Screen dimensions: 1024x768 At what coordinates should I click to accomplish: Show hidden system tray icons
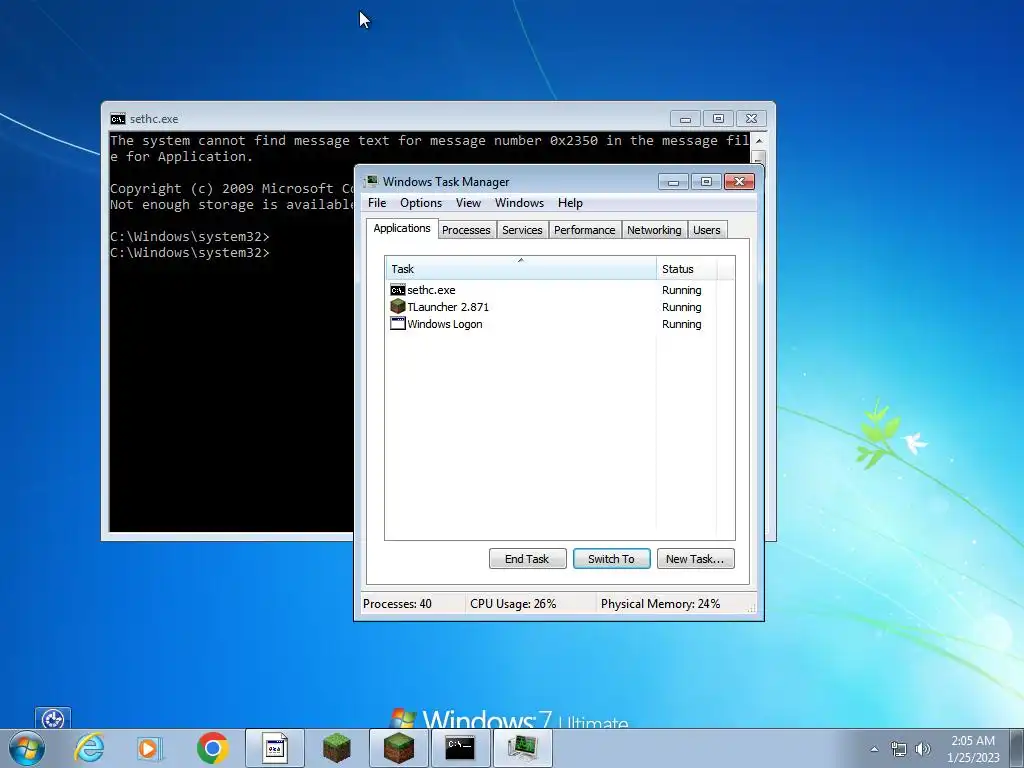coord(874,749)
